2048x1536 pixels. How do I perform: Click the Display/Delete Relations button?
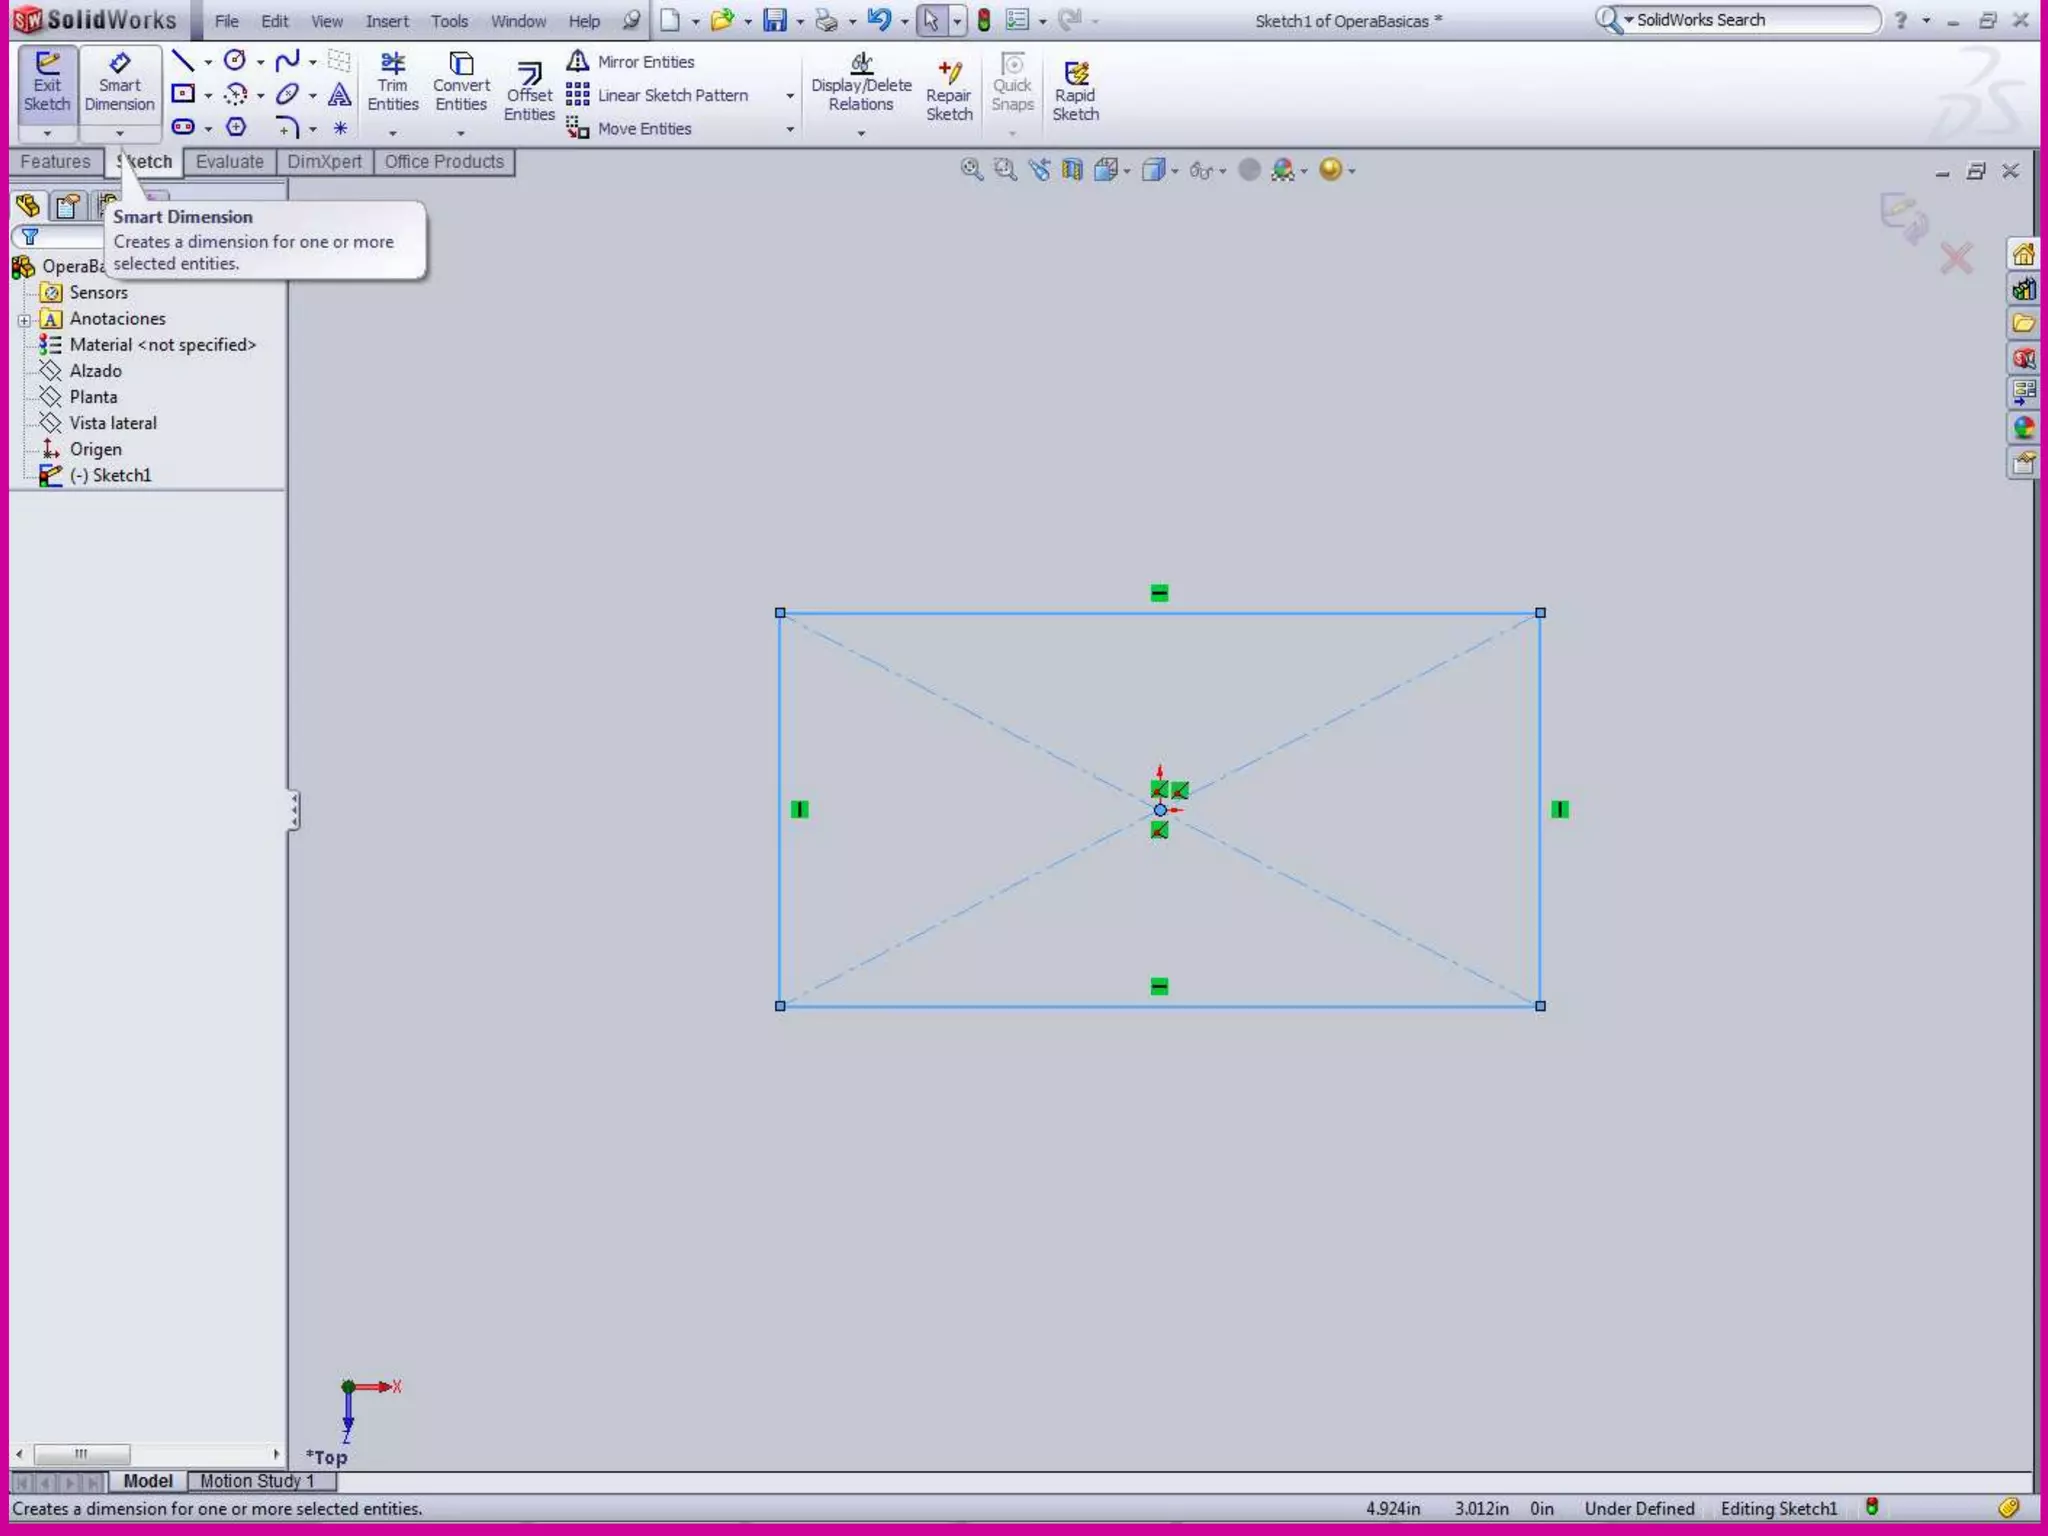(860, 83)
